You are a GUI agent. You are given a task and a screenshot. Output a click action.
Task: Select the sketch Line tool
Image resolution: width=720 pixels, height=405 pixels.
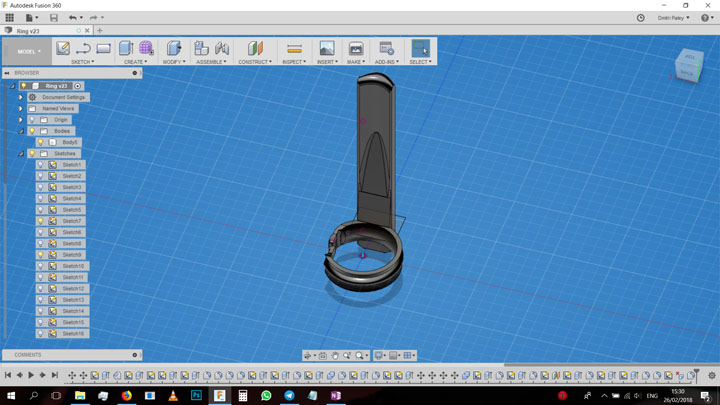click(83, 48)
